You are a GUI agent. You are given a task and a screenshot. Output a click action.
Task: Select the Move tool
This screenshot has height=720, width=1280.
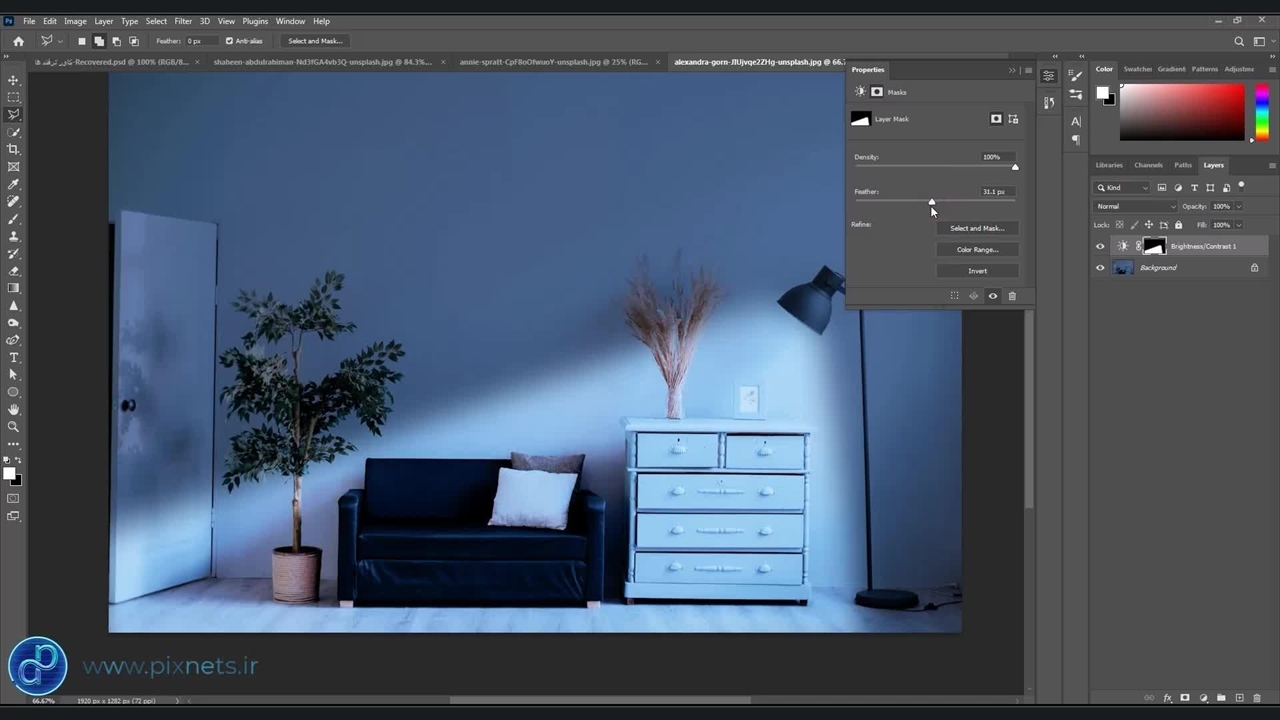(x=13, y=80)
